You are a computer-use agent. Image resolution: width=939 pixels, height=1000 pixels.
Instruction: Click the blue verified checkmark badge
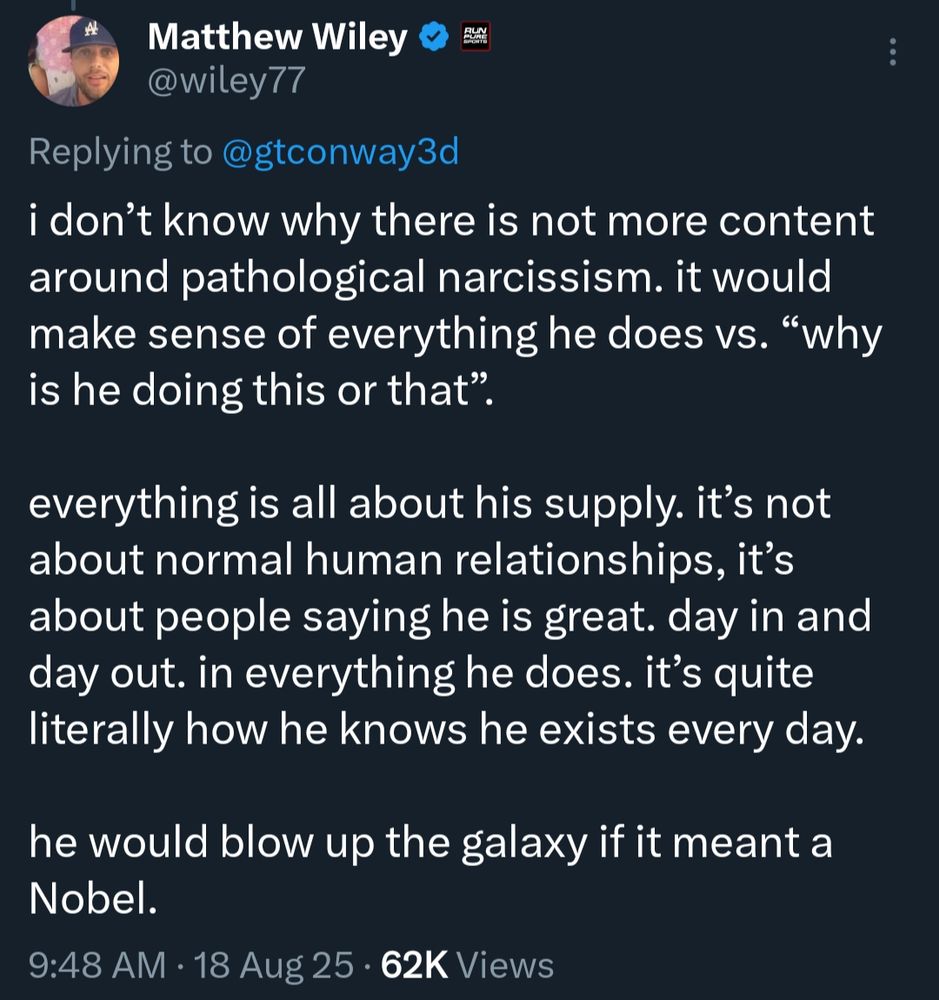point(434,38)
